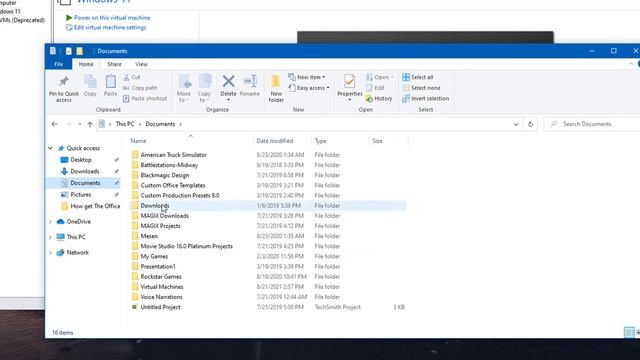Sort by the Type column header
The image size is (640, 360).
(320, 141)
